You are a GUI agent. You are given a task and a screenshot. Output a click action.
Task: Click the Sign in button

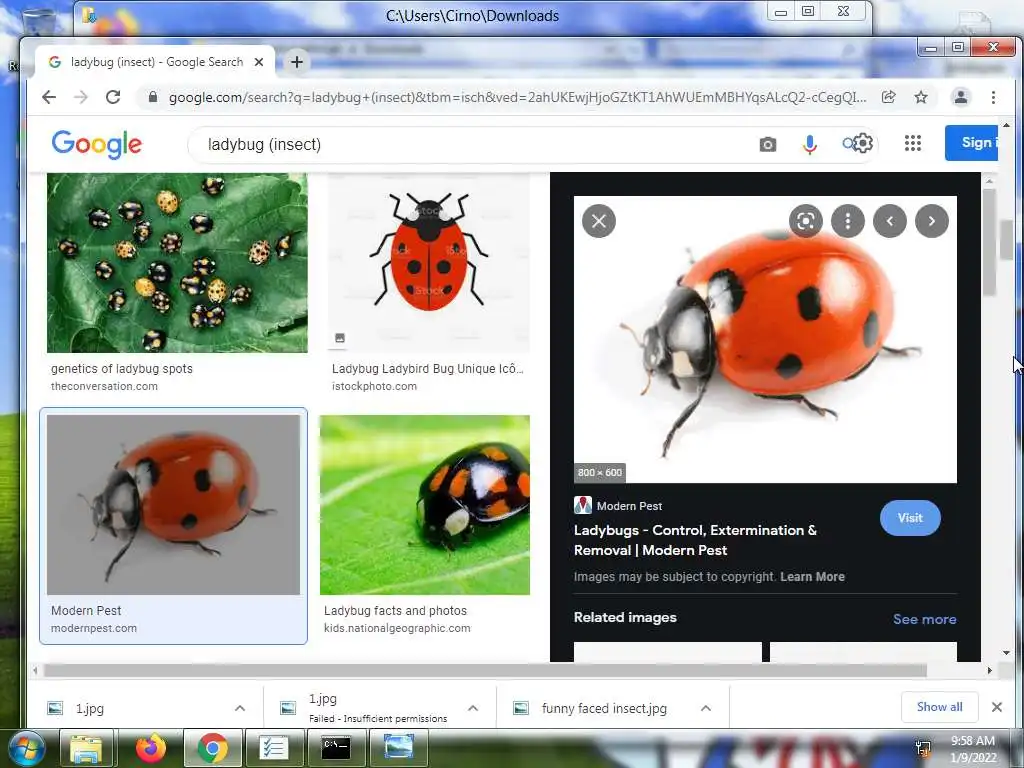pyautogui.click(x=971, y=142)
